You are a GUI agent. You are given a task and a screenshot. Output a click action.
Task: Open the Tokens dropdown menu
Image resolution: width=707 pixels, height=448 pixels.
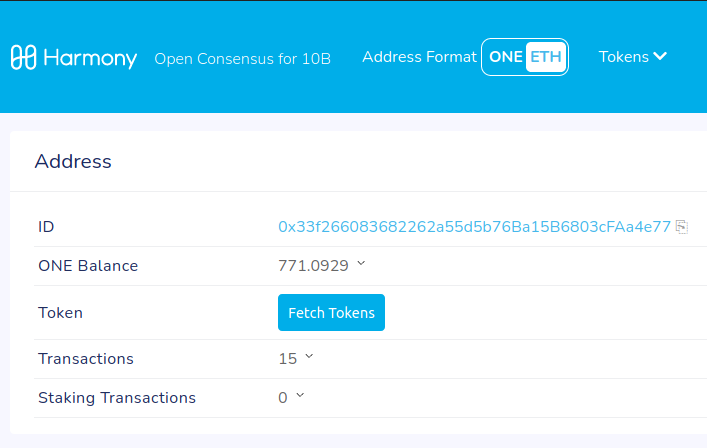click(633, 57)
